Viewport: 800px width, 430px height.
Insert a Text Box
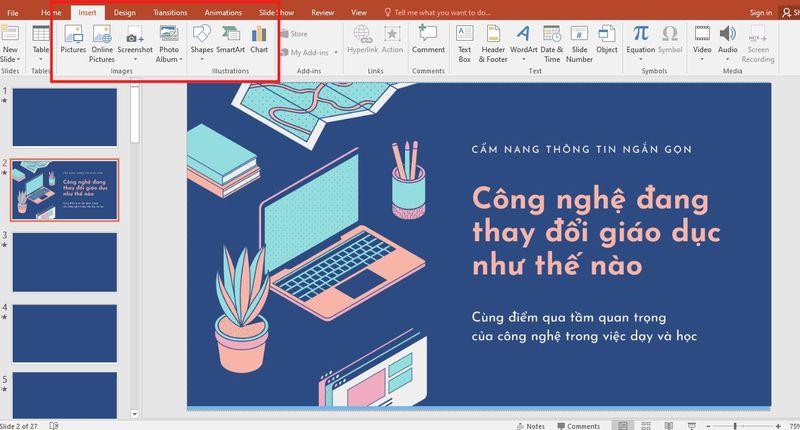[x=464, y=44]
